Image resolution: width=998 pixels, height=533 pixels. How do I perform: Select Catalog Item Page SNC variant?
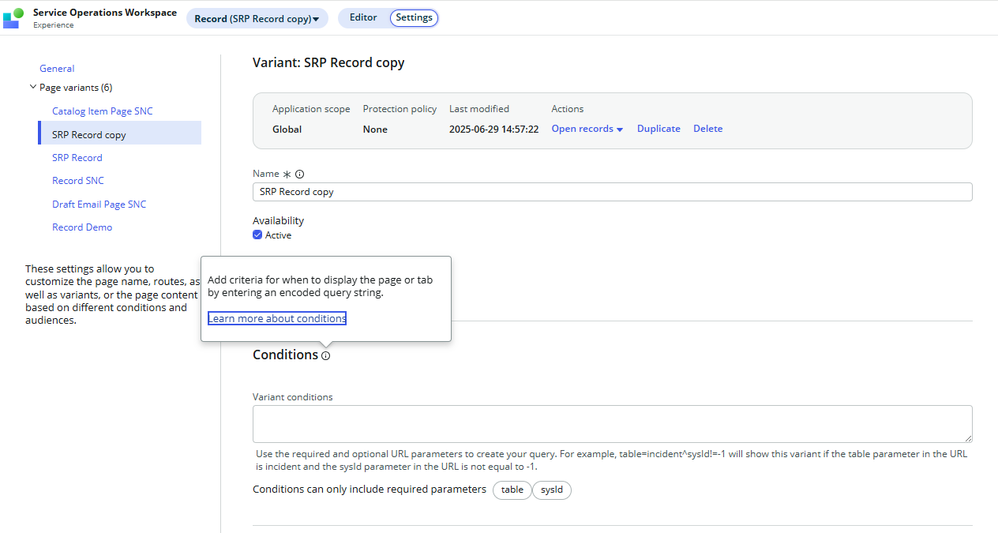click(x=102, y=111)
